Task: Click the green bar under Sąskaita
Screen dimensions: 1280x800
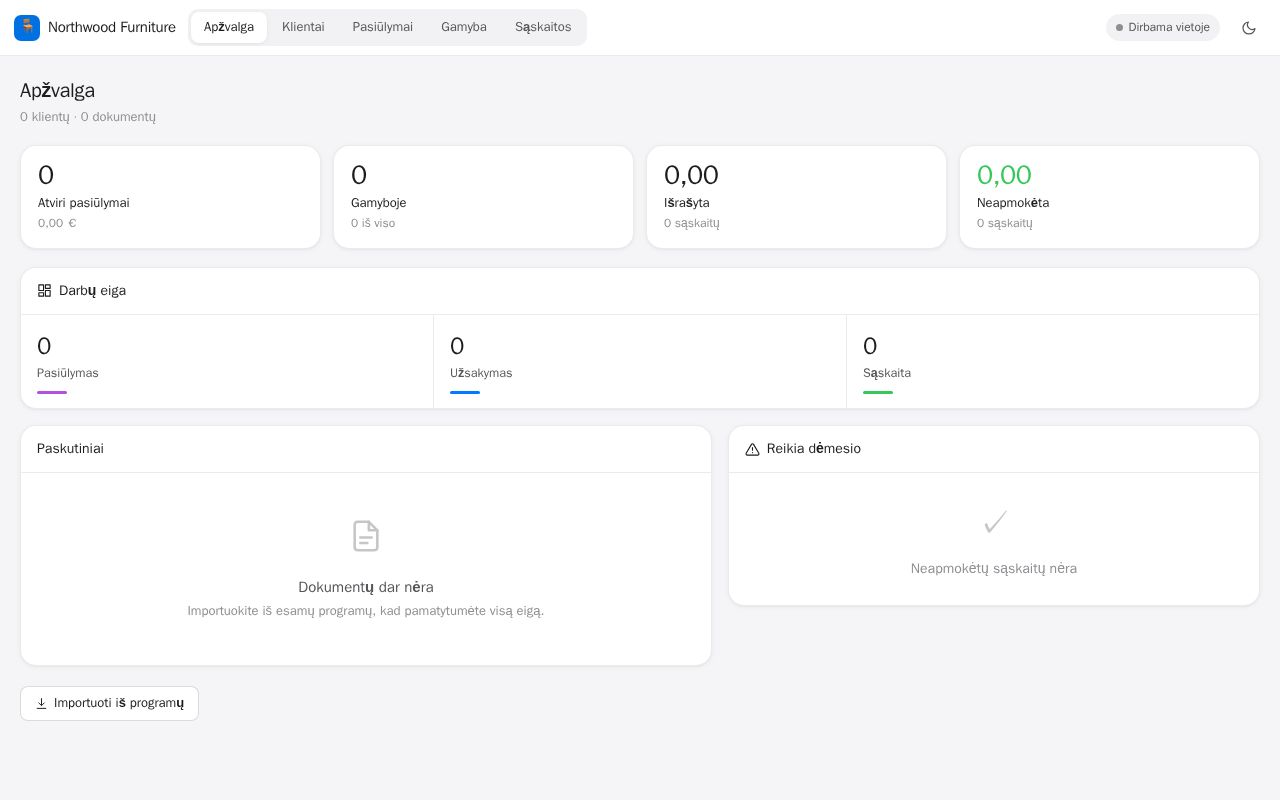Action: click(878, 392)
